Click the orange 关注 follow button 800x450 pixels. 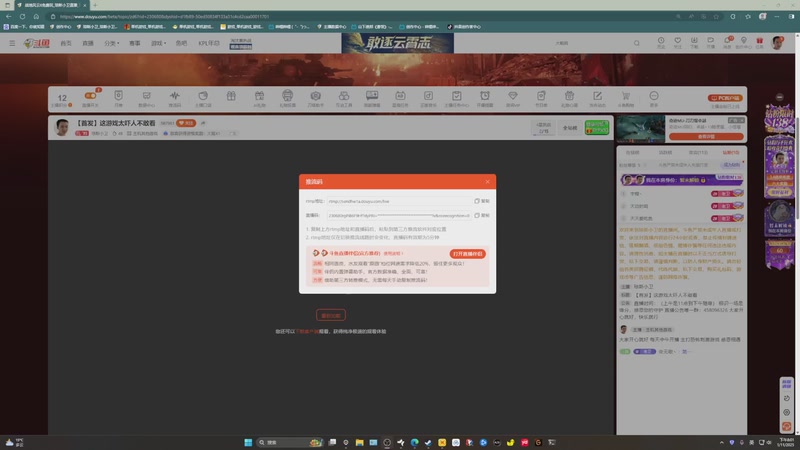pos(186,123)
